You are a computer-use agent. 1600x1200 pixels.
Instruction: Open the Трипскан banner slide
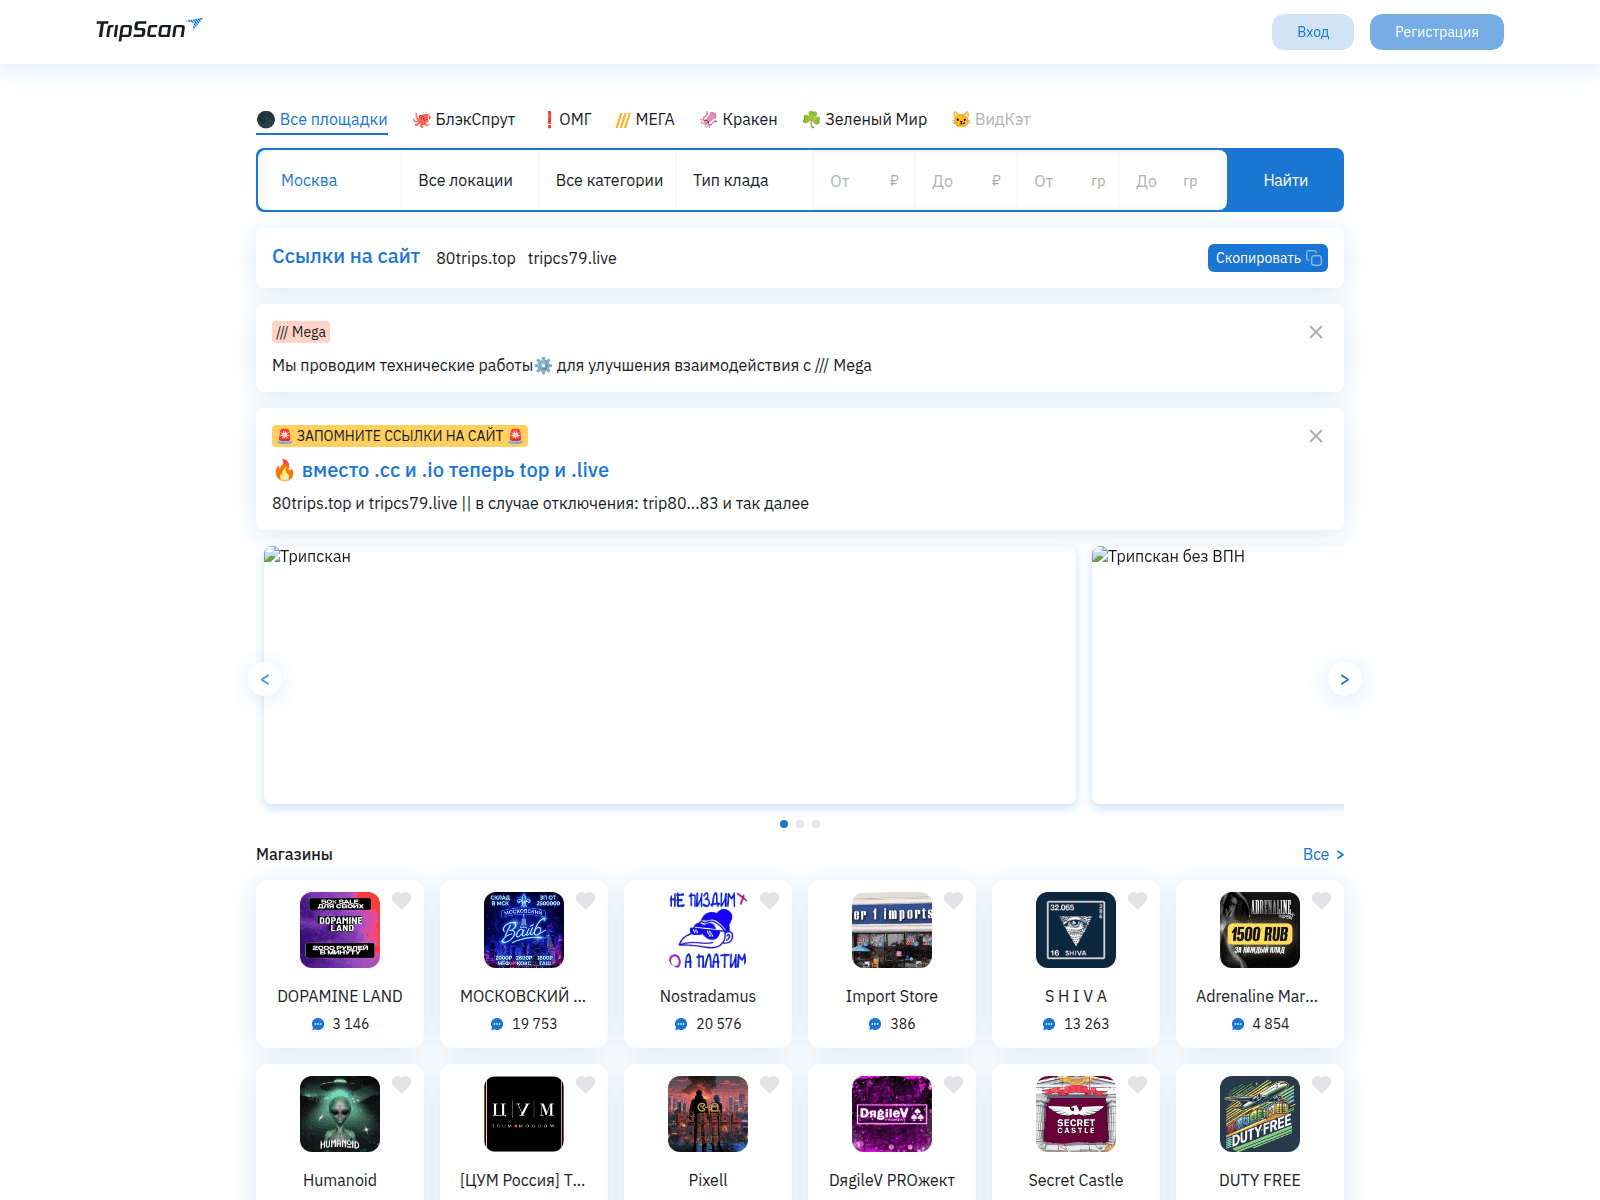point(670,675)
